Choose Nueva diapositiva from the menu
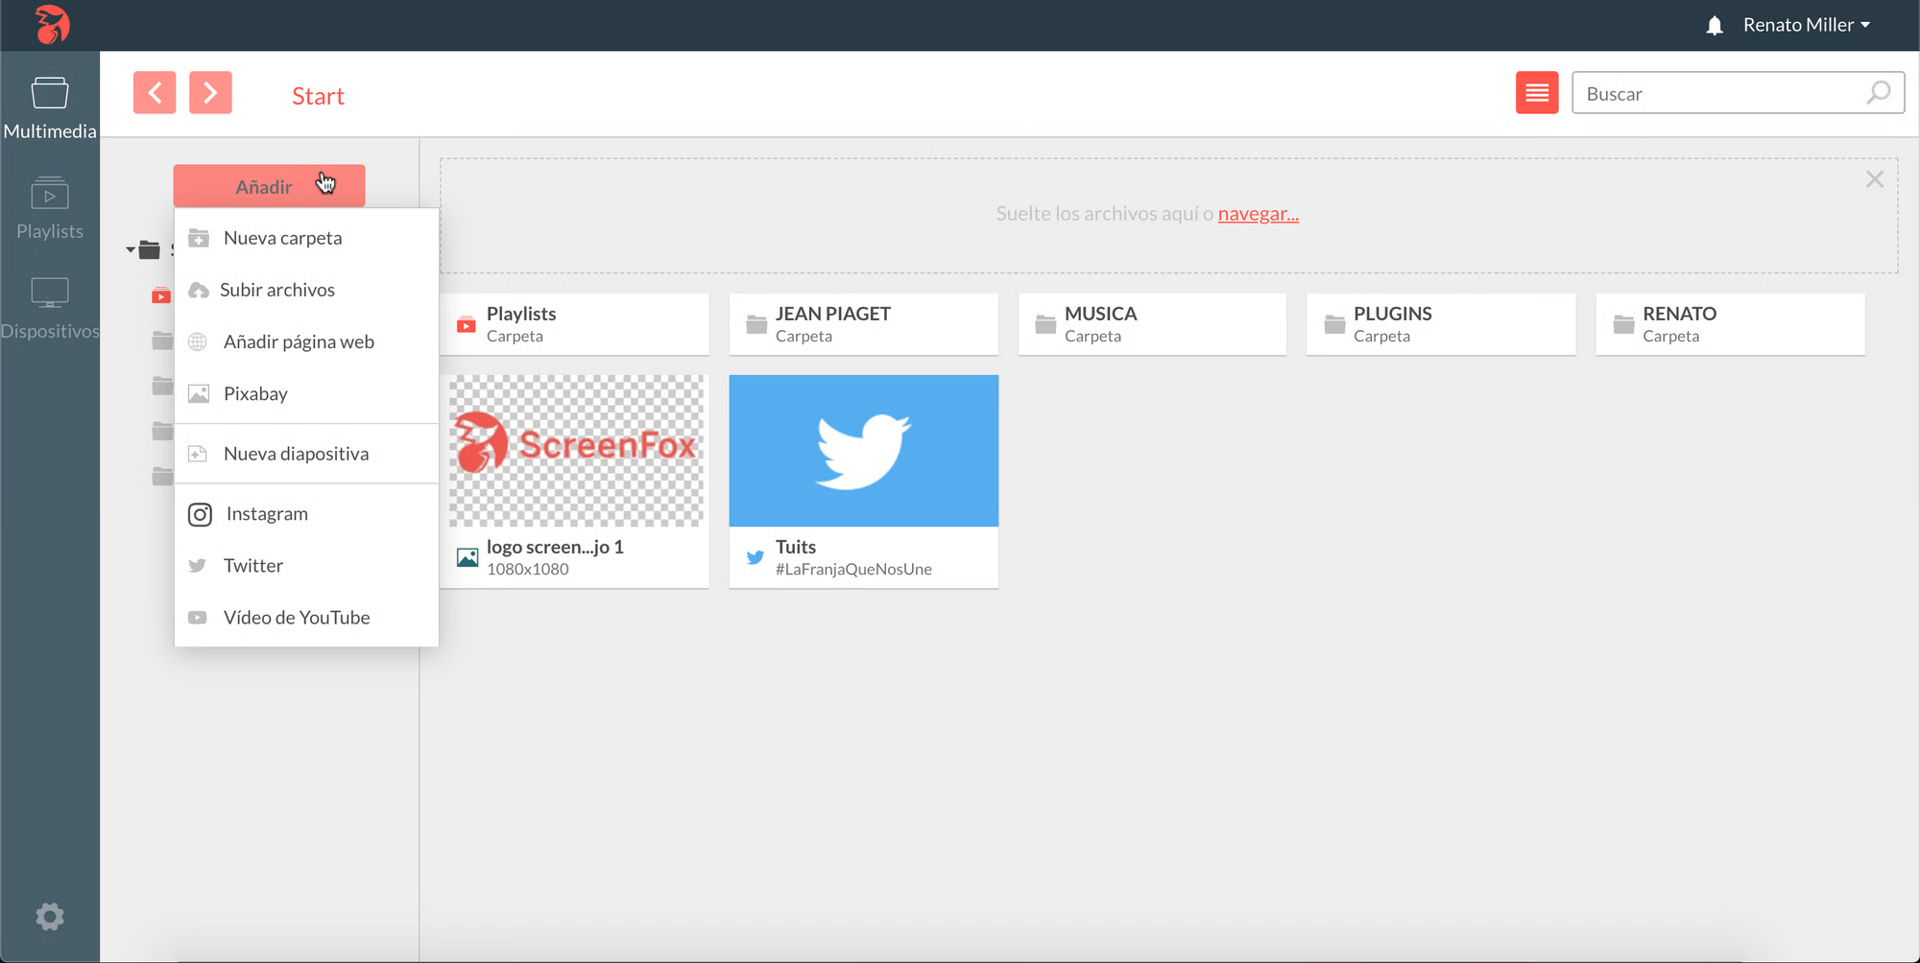 [306, 454]
